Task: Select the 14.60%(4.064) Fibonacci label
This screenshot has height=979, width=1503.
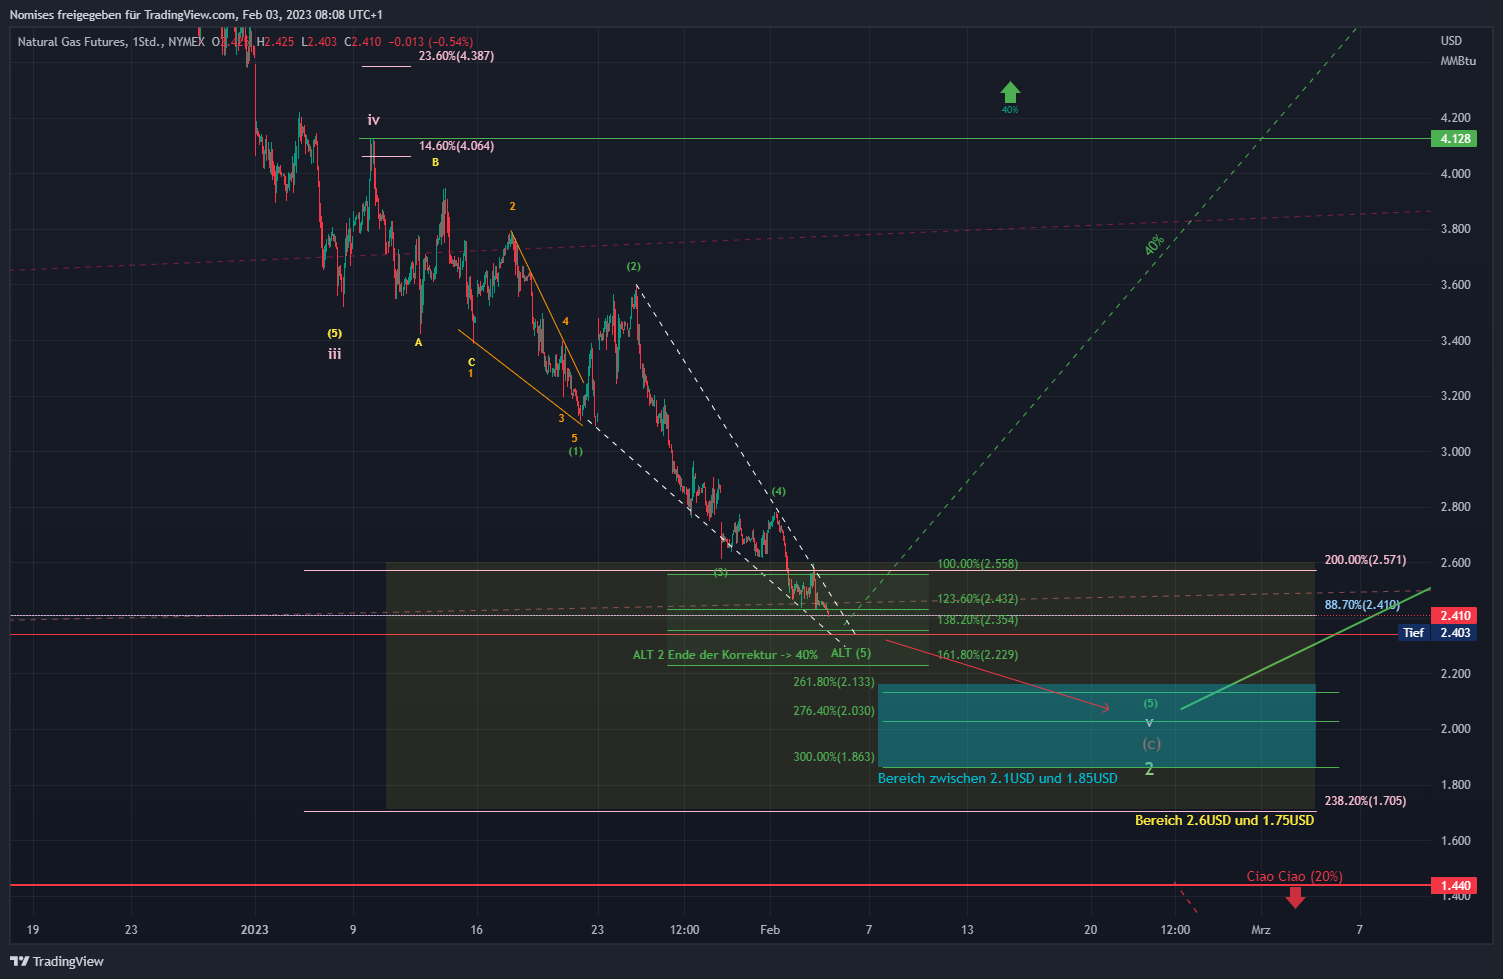Action: click(x=456, y=146)
